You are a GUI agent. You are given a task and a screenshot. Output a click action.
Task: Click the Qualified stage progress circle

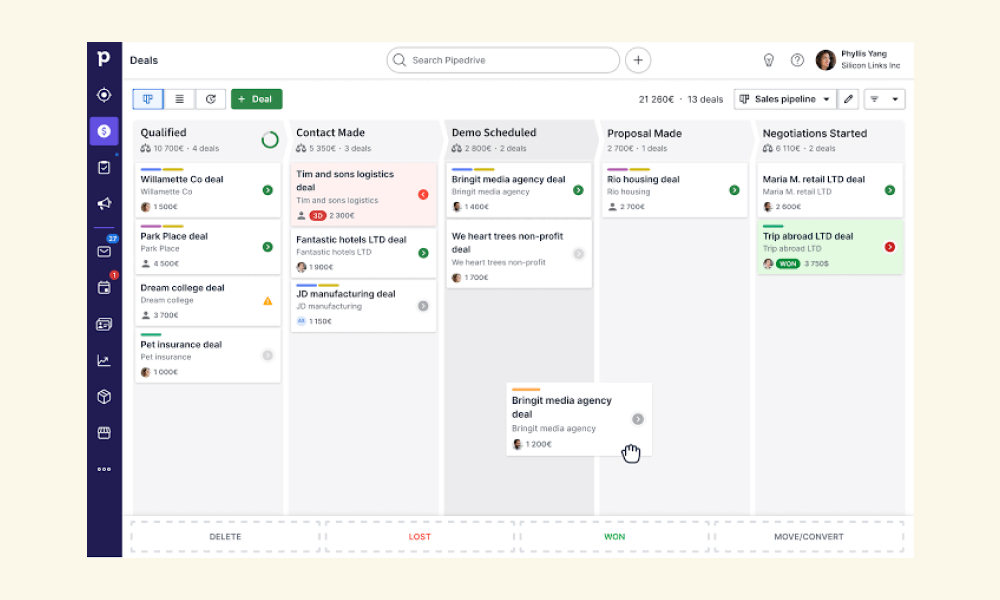[270, 140]
